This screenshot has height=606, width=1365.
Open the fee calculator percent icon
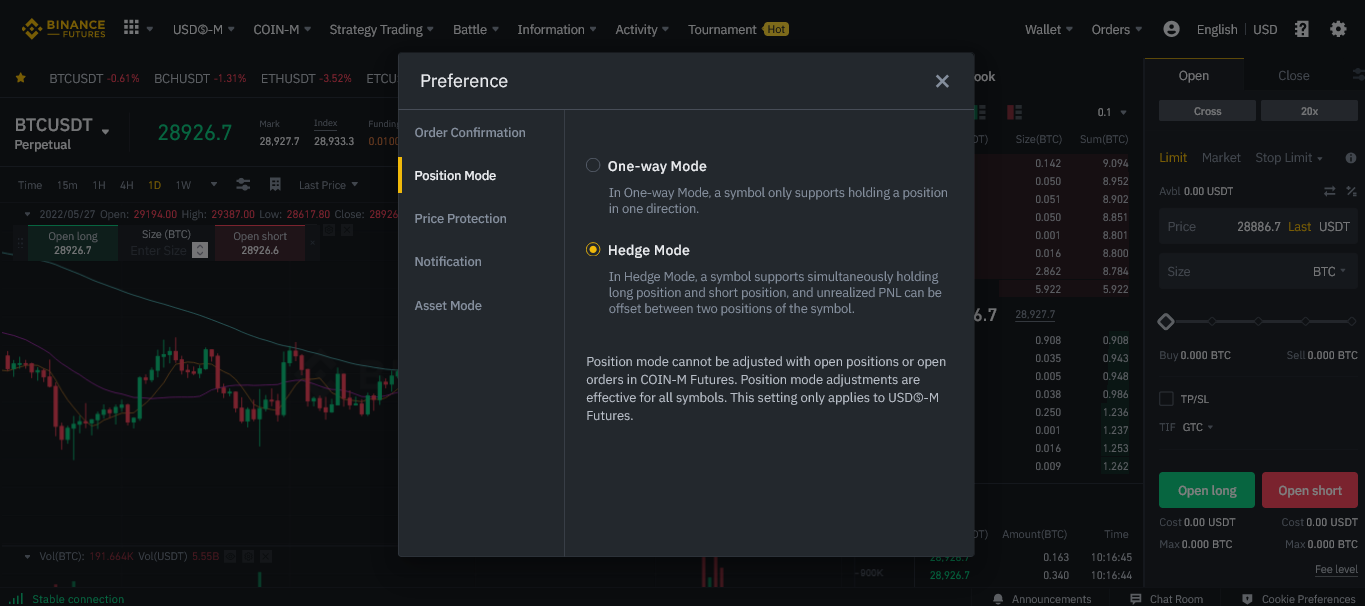(x=1351, y=191)
